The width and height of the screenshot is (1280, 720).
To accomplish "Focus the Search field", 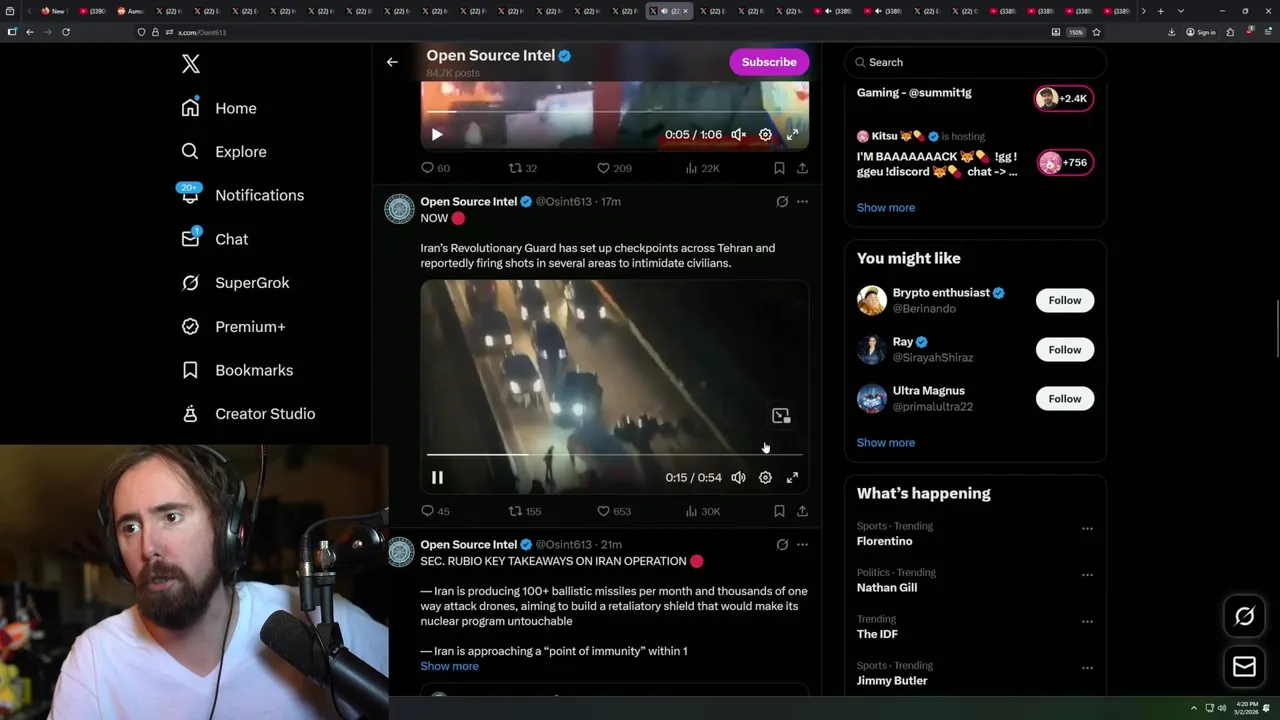I will pyautogui.click(x=976, y=62).
